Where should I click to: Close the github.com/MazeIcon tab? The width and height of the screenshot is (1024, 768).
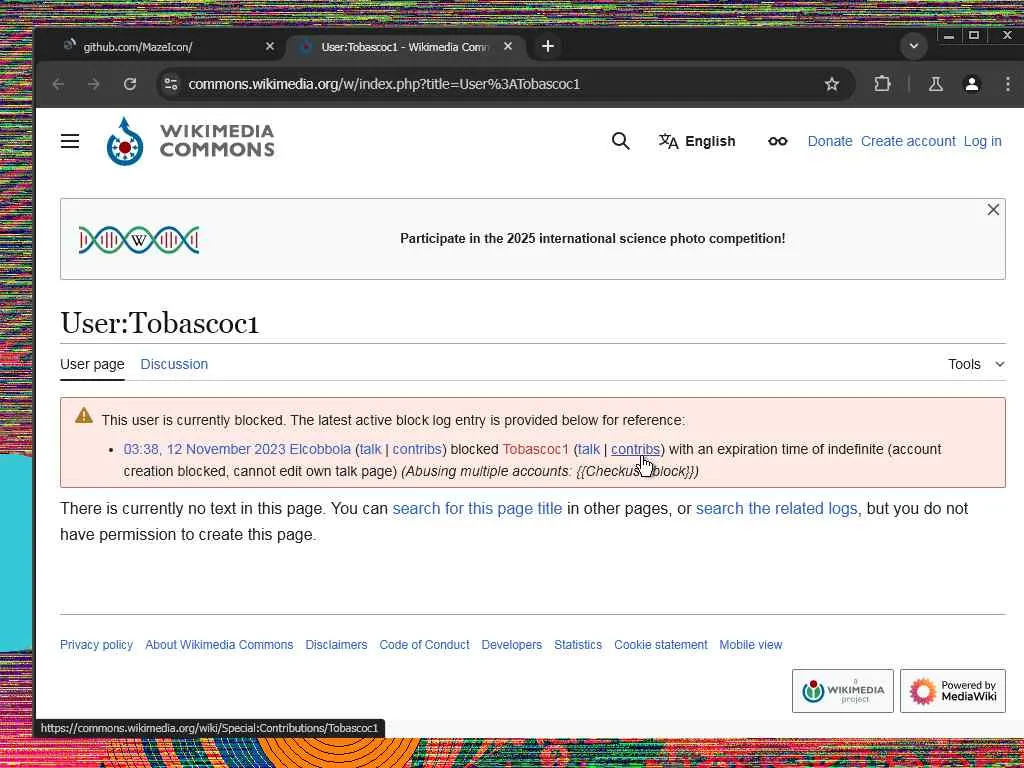270,46
